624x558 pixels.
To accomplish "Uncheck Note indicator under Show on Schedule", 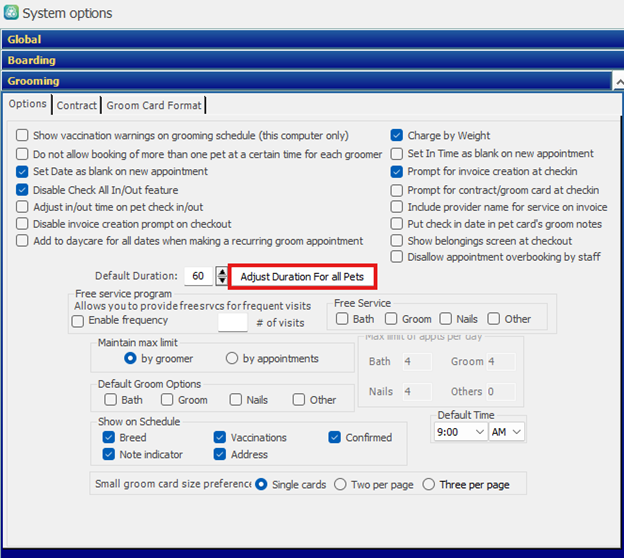I will click(x=109, y=454).
